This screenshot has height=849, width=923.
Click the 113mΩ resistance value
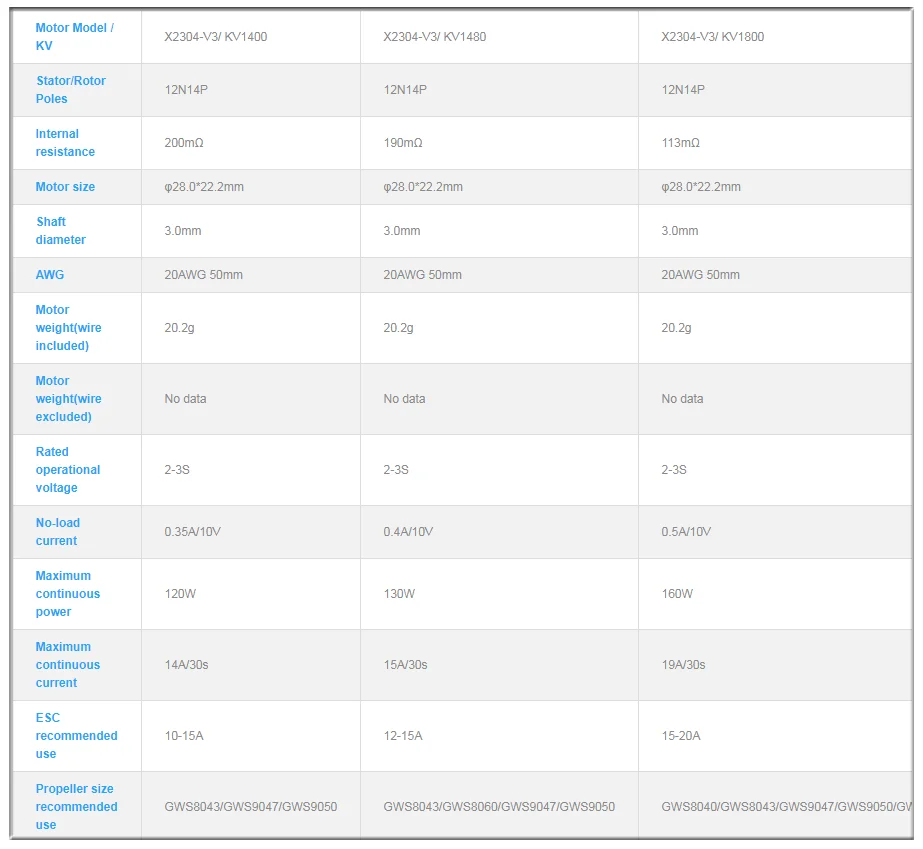pos(680,142)
